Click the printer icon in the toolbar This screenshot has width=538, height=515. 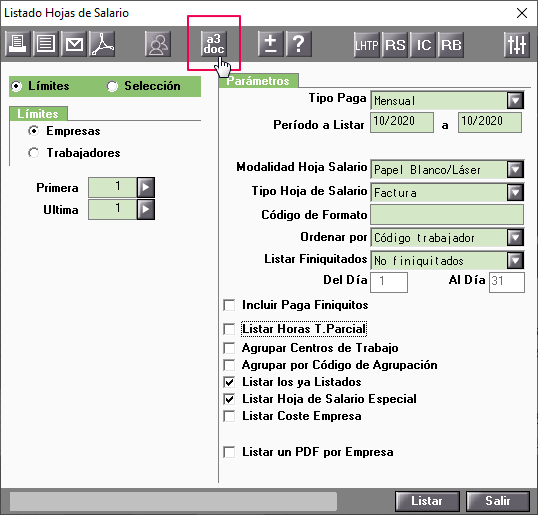click(17, 44)
